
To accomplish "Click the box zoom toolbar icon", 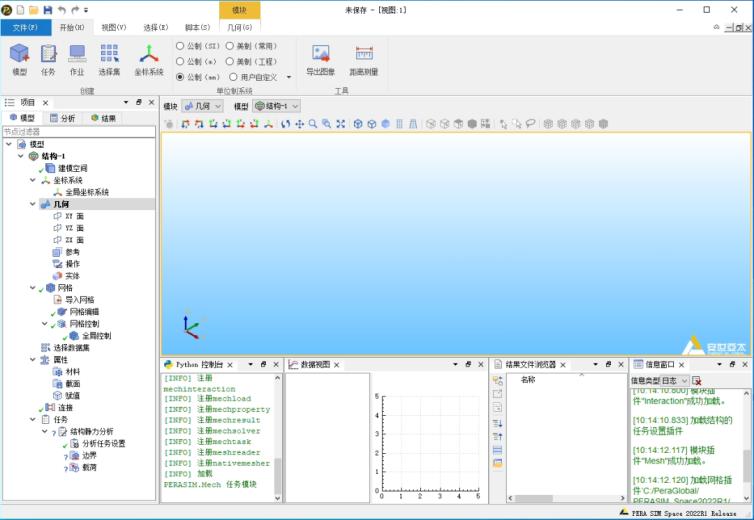I will coord(327,124).
